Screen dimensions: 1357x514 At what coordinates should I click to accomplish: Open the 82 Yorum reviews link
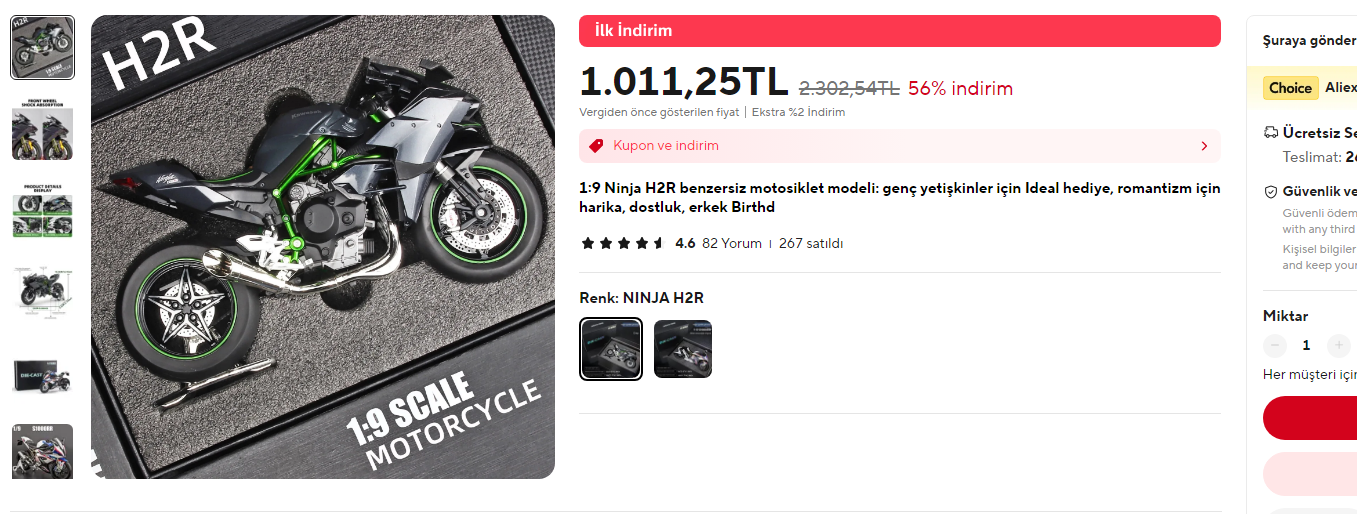point(732,243)
